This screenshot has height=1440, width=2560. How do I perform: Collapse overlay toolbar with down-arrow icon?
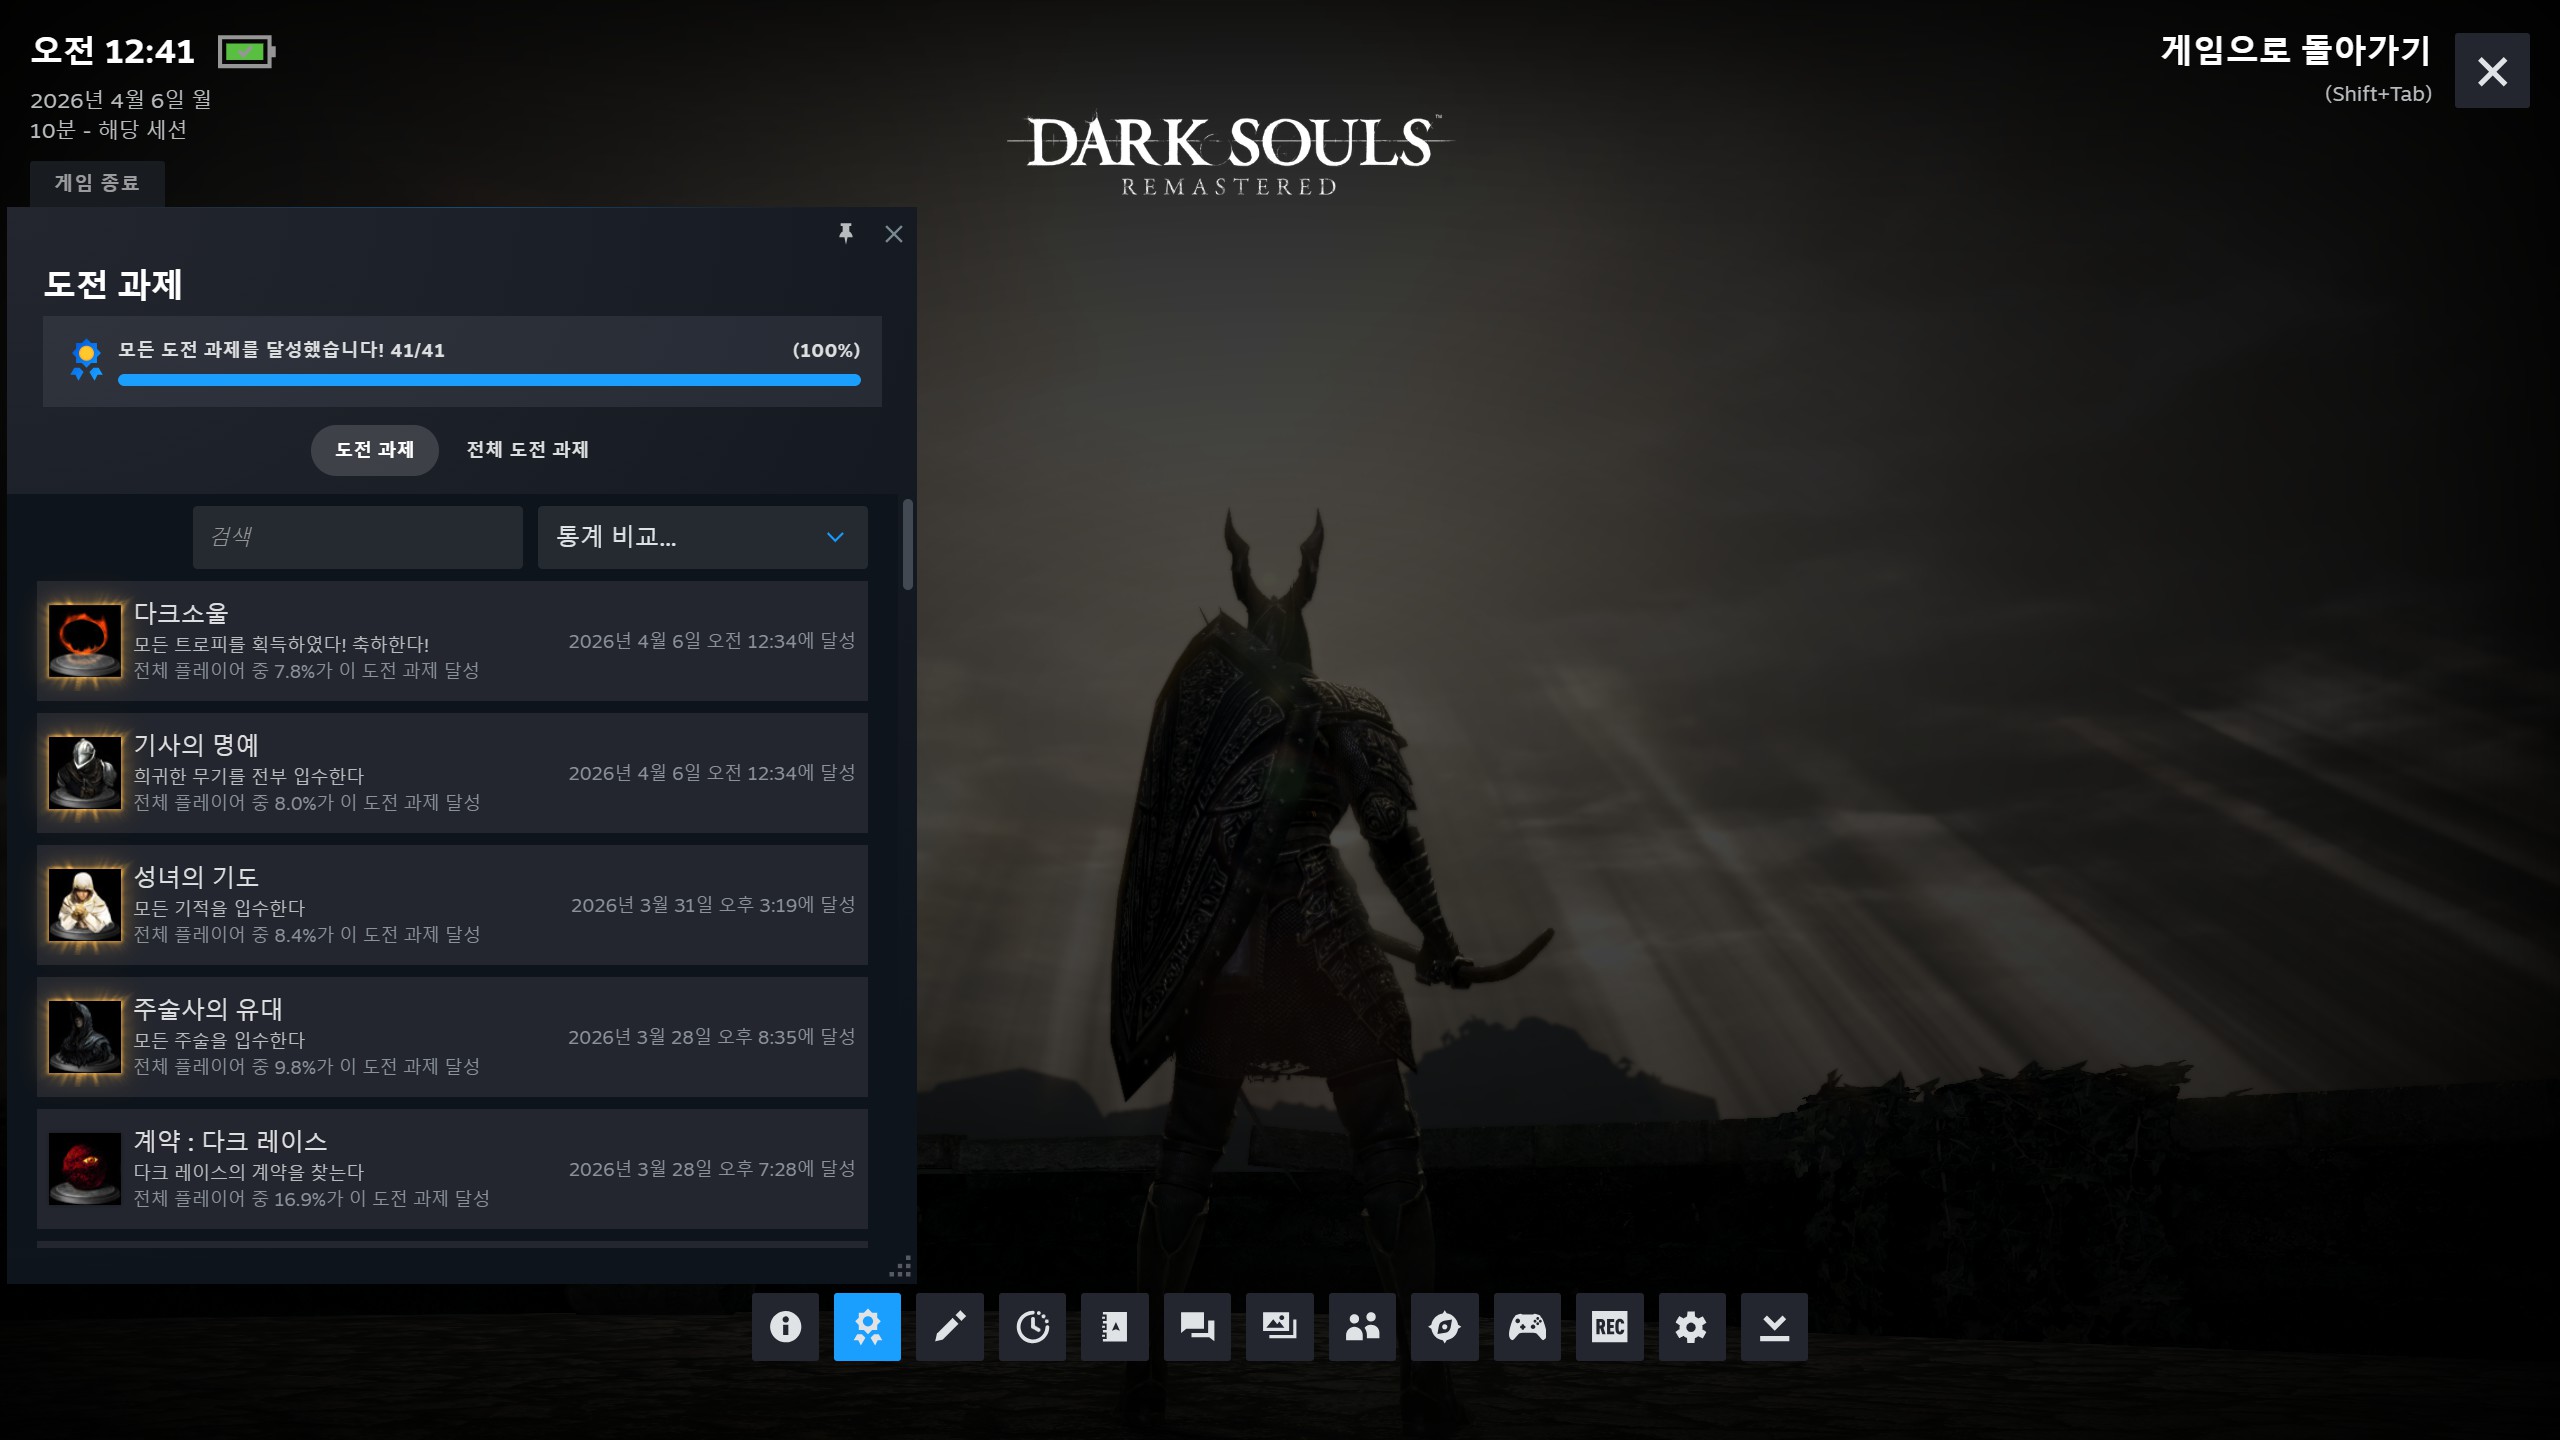click(x=1774, y=1327)
